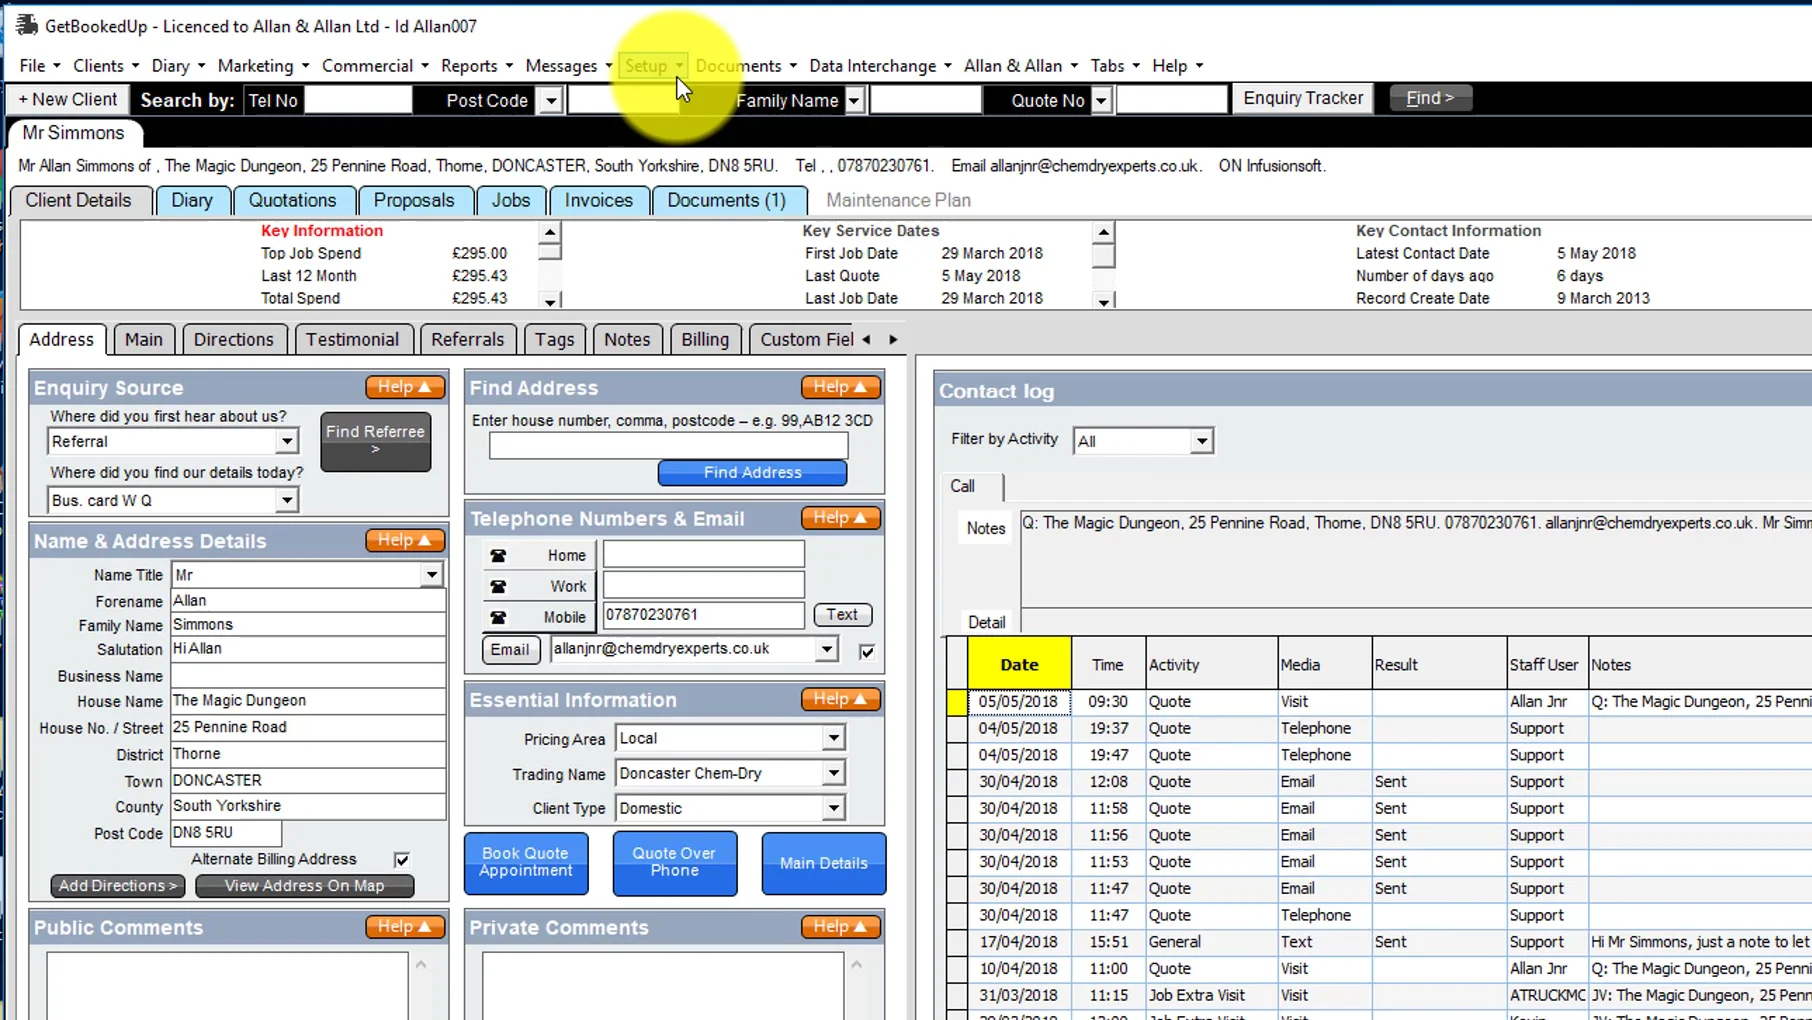Open the Data Interchange menu
Viewport: 1812px width, 1020px height.
880,66
